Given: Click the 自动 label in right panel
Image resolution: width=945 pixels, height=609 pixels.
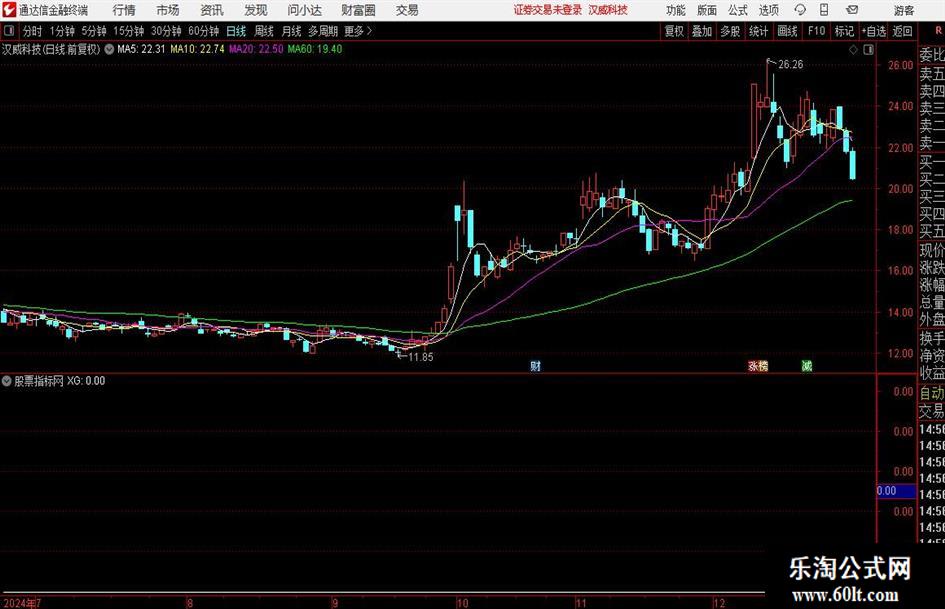Looking at the screenshot, I should pos(932,393).
